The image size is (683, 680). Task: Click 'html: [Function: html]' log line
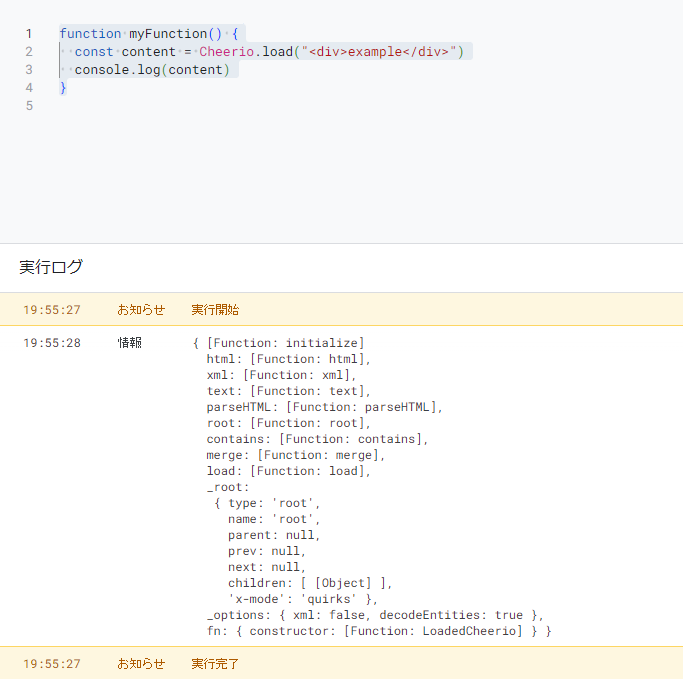(x=288, y=359)
